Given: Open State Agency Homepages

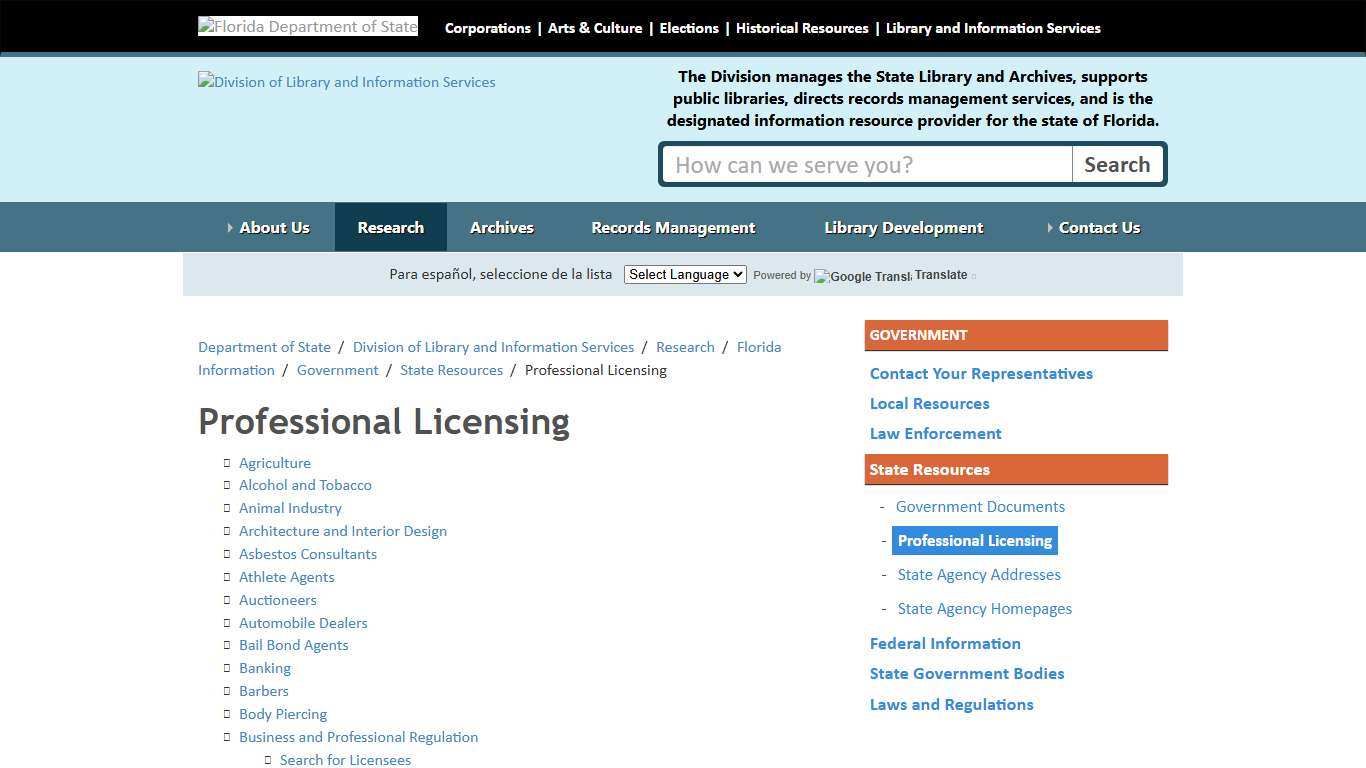Looking at the screenshot, I should click(984, 608).
